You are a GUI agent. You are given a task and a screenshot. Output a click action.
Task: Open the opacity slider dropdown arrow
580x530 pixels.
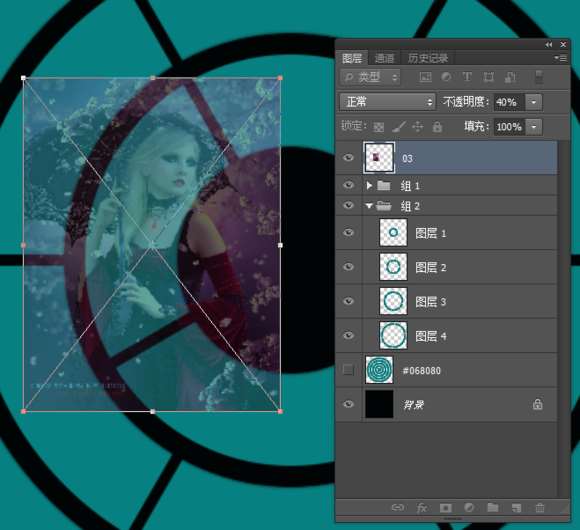534,102
